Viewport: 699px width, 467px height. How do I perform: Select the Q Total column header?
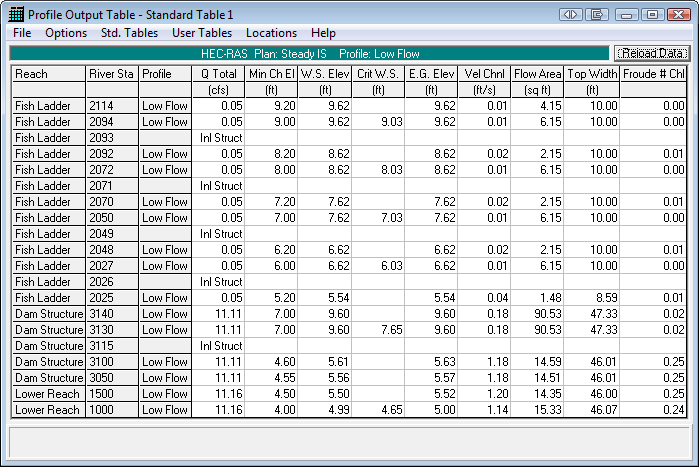pos(218,74)
